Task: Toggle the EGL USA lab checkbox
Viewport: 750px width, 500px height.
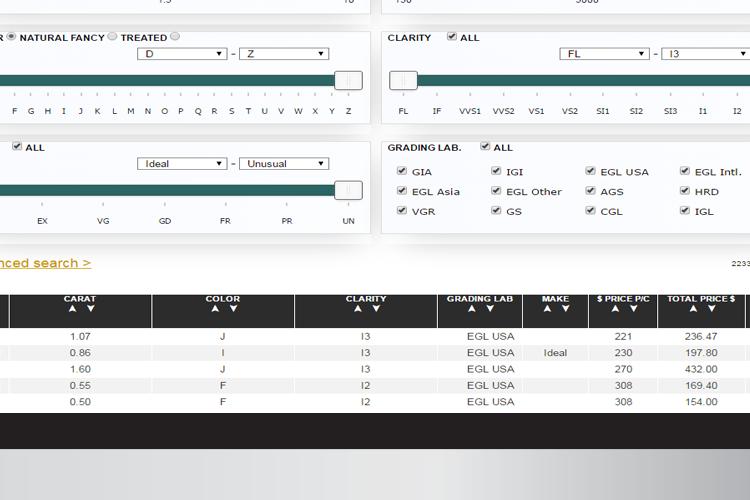Action: tap(590, 171)
